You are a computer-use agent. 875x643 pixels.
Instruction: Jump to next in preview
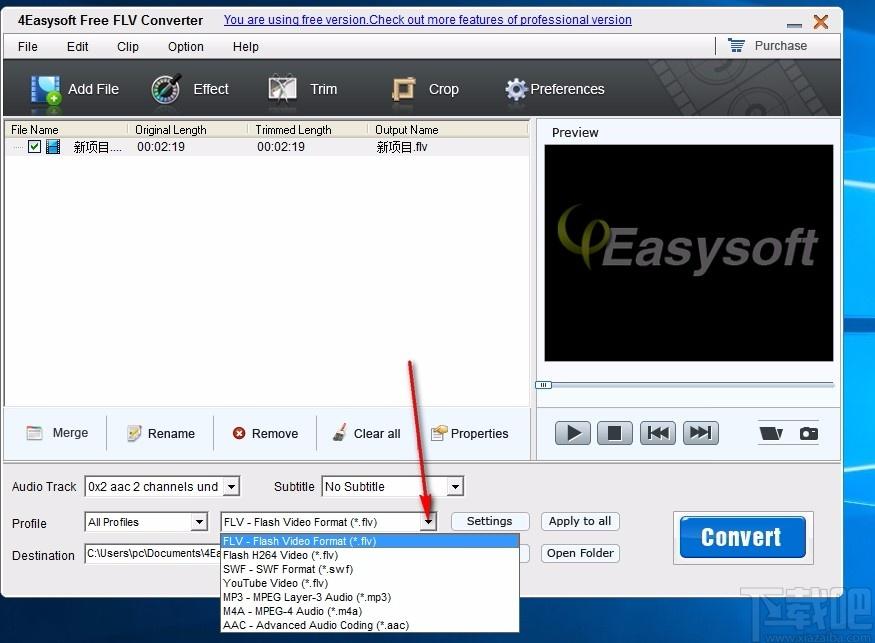[x=701, y=433]
